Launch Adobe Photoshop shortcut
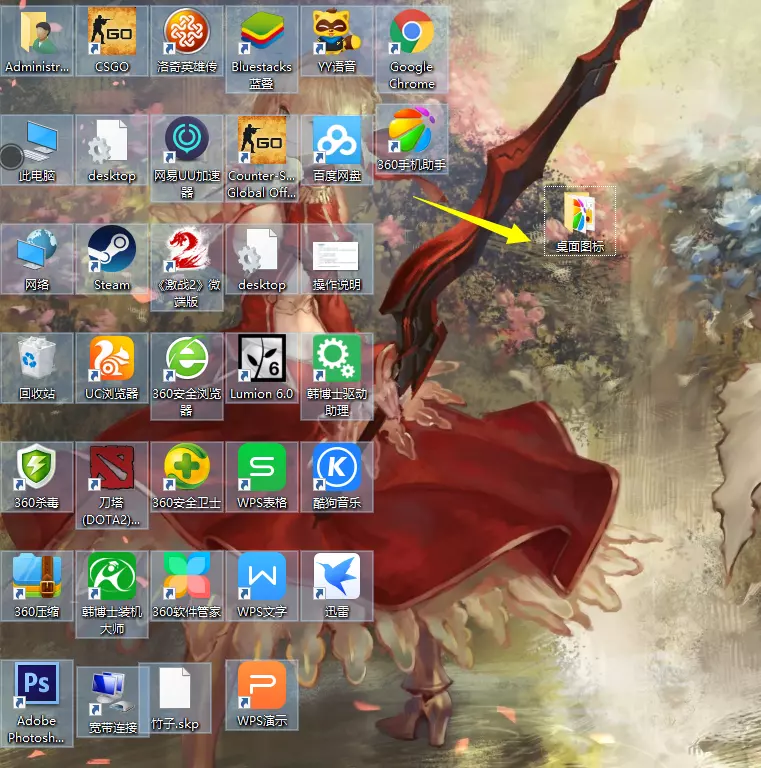The height and width of the screenshot is (768, 761). click(37, 703)
